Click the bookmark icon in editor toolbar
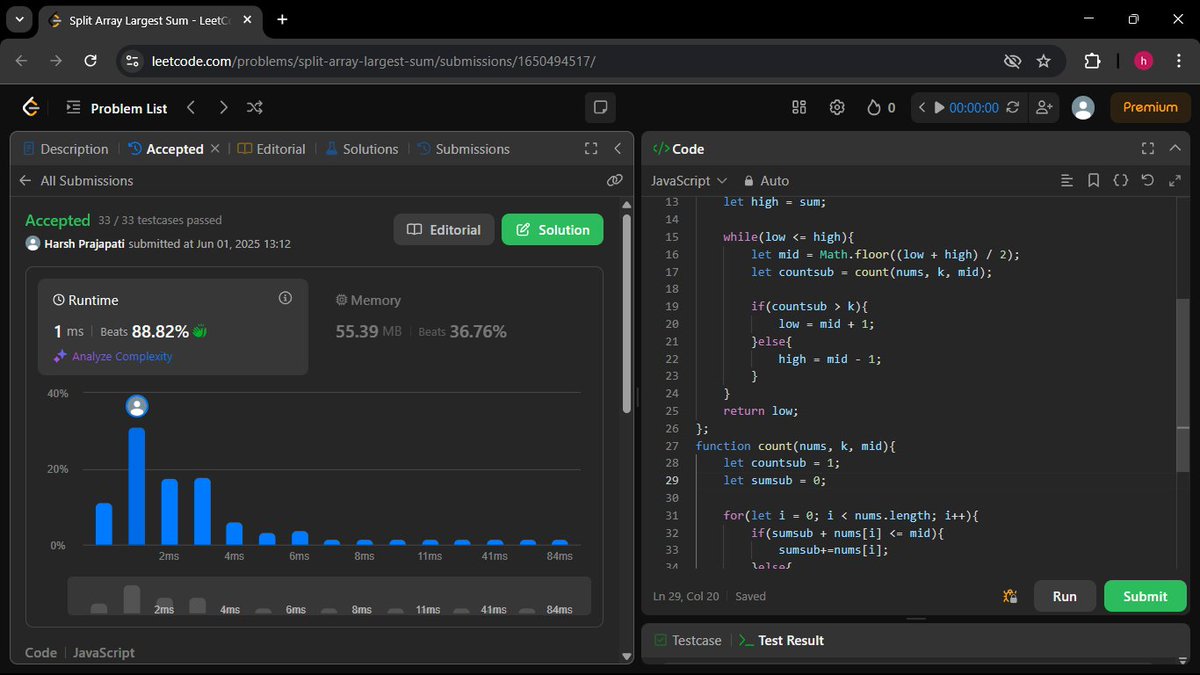Viewport: 1200px width, 675px height. (1094, 181)
